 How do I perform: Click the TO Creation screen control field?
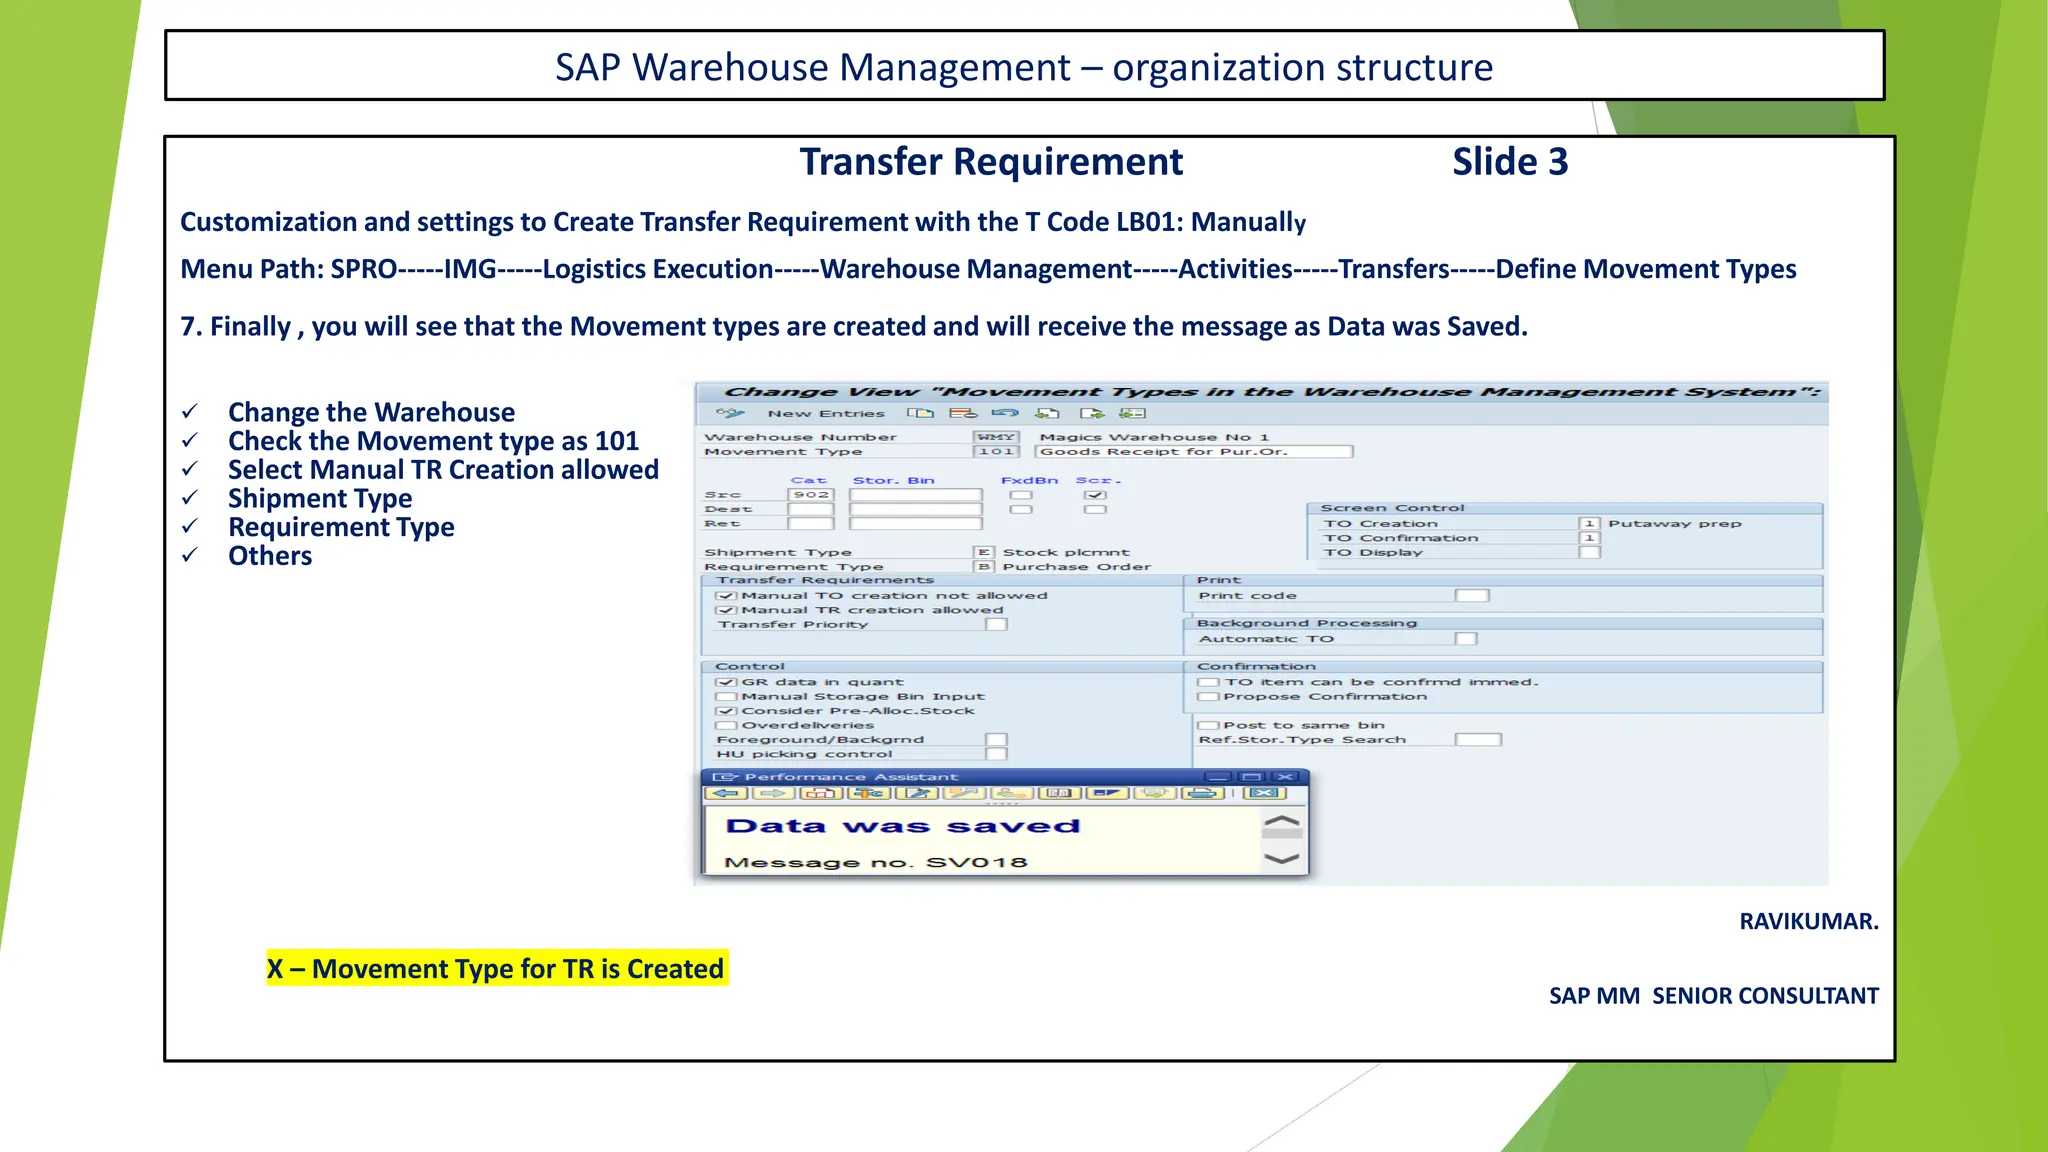coord(1589,524)
